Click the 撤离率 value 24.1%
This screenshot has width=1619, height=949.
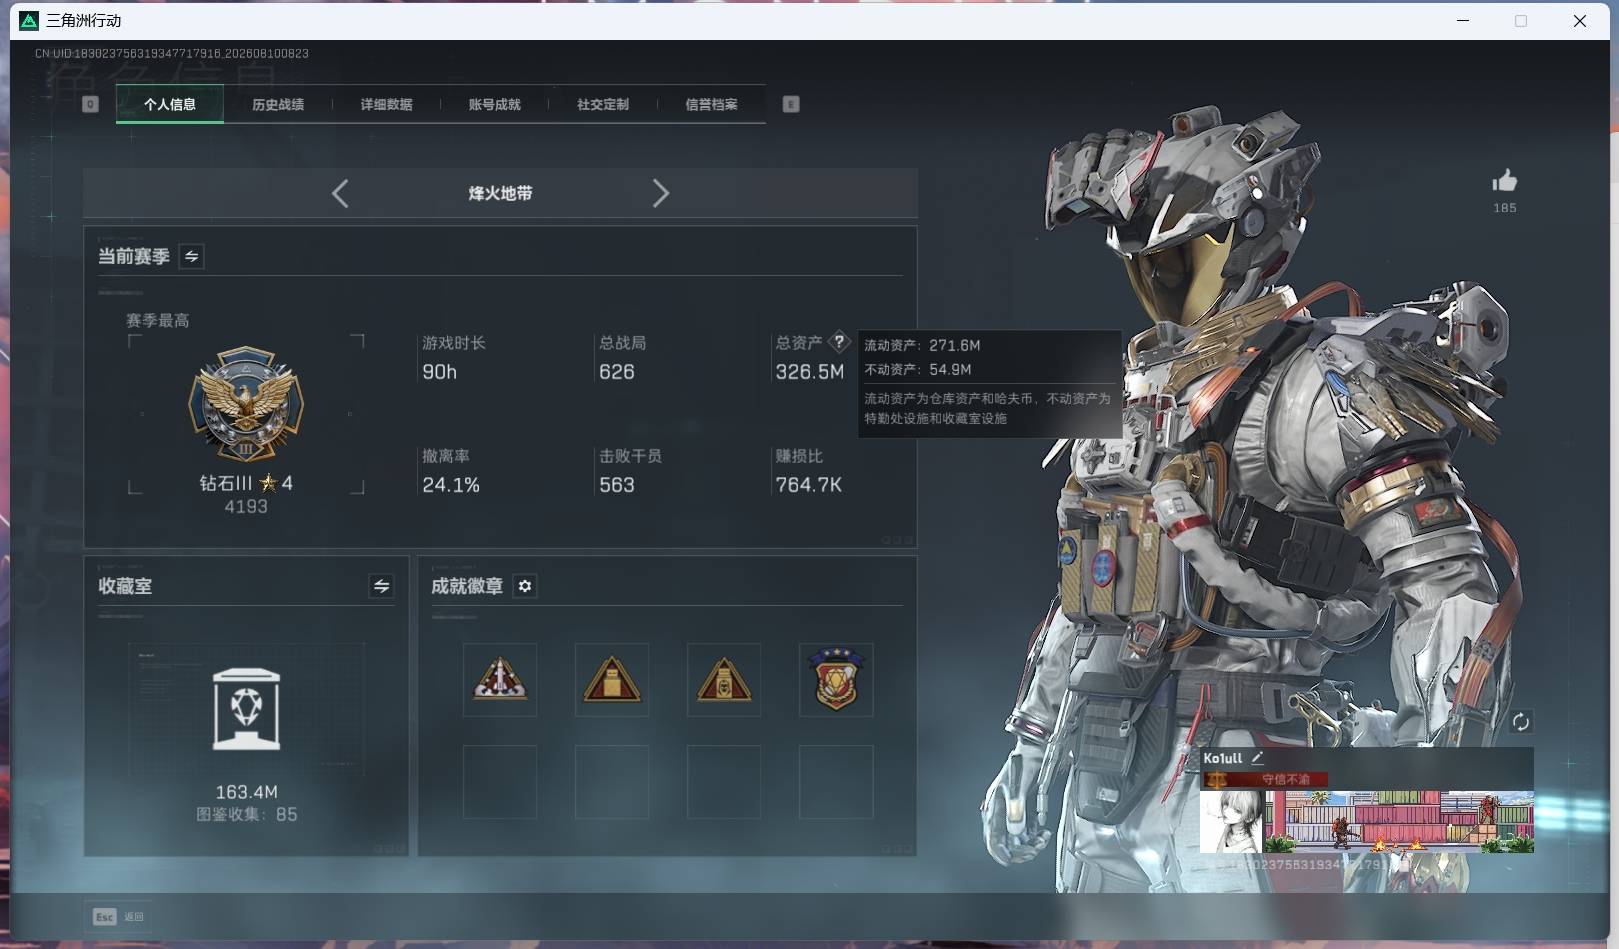451,485
